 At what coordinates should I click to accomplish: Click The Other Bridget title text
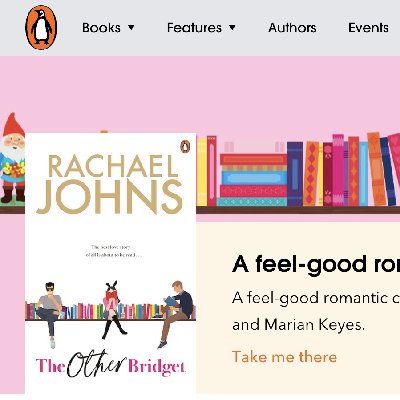pyautogui.click(x=110, y=365)
